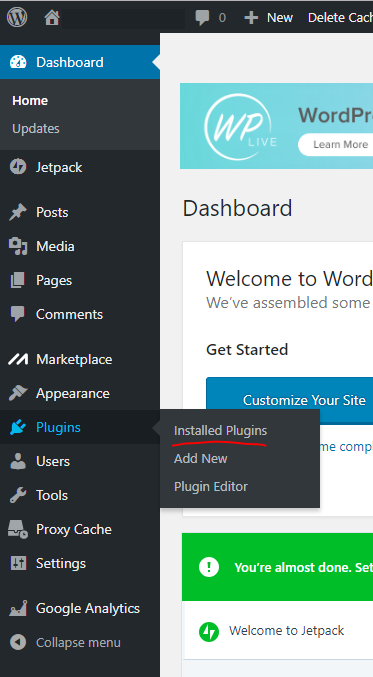Viewport: 373px width, 677px height.
Task: Click the comment count 0 in admin bar
Action: tap(222, 18)
